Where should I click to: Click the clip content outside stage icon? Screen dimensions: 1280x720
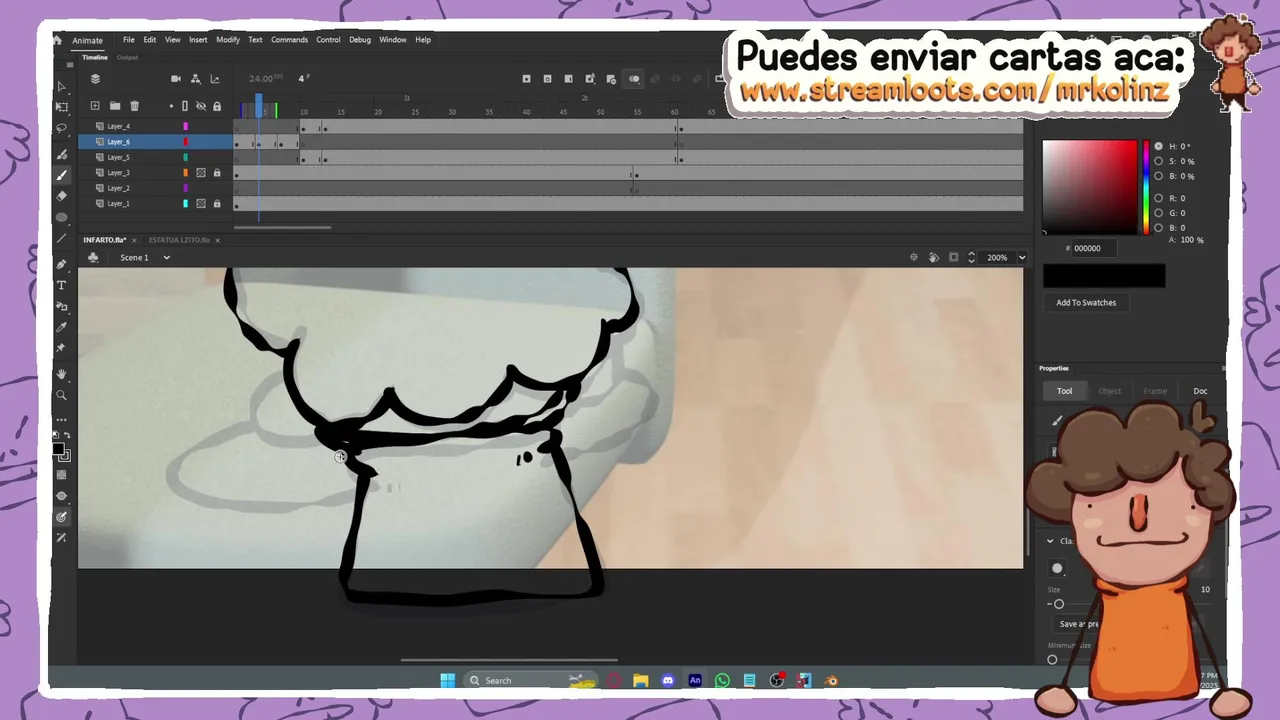[953, 257]
